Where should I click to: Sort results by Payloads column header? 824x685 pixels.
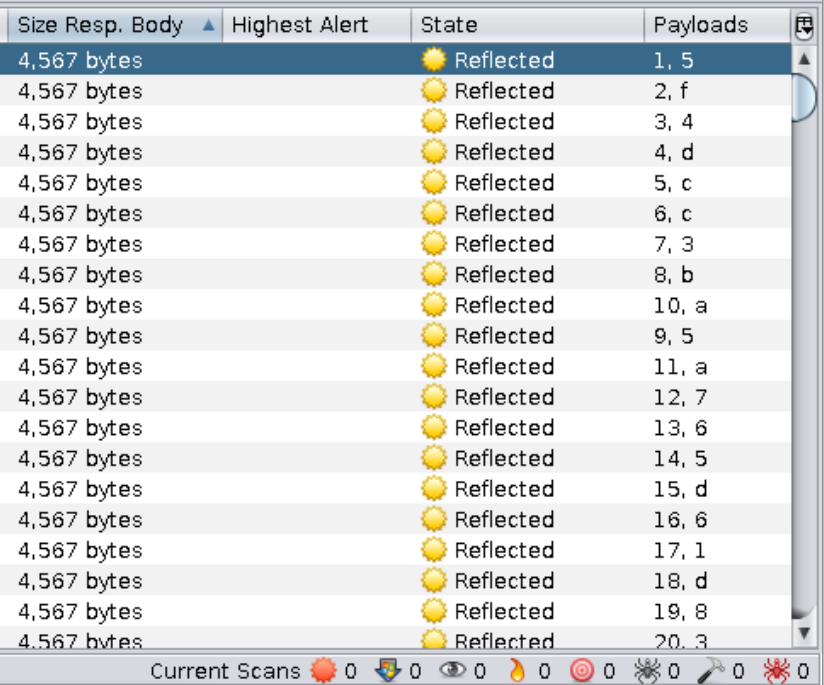click(701, 26)
